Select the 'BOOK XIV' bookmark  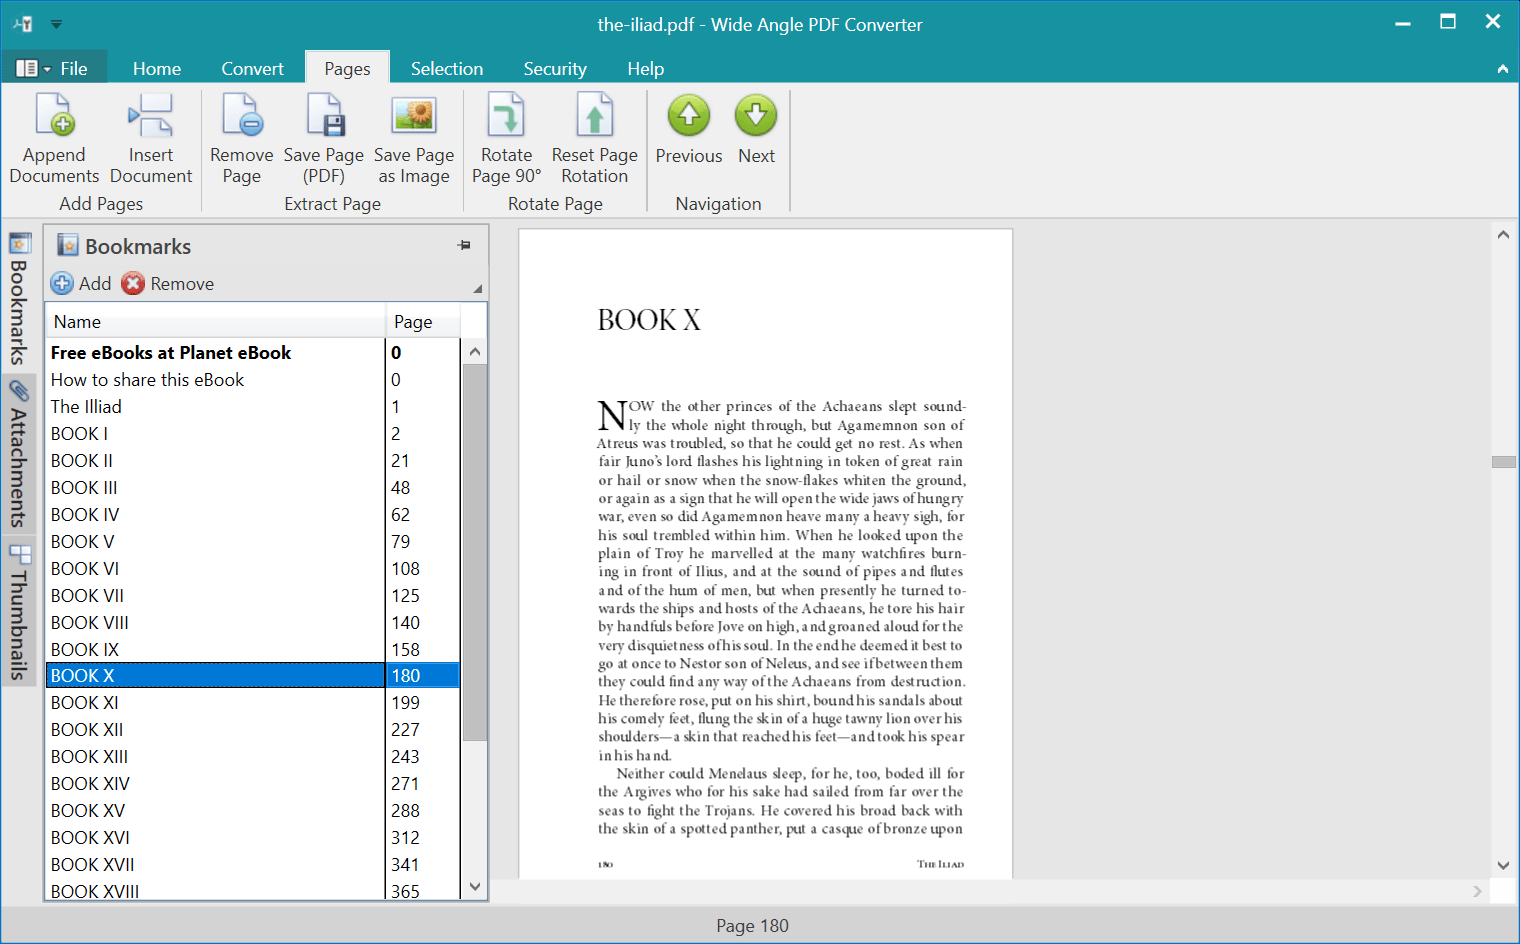[216, 783]
